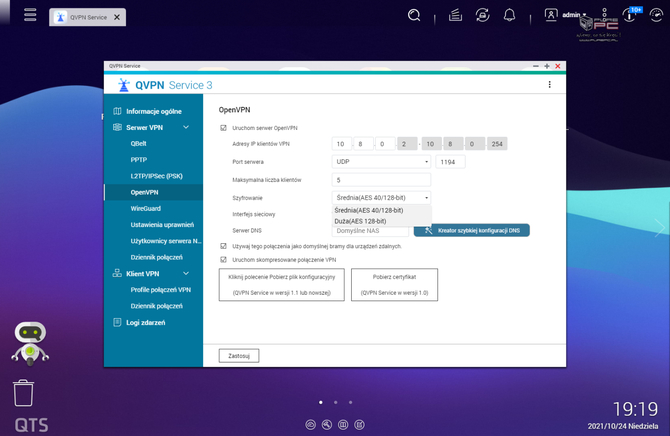Toggle Uruchom serwer OpenVPN checkbox
The width and height of the screenshot is (670, 436).
[223, 128]
